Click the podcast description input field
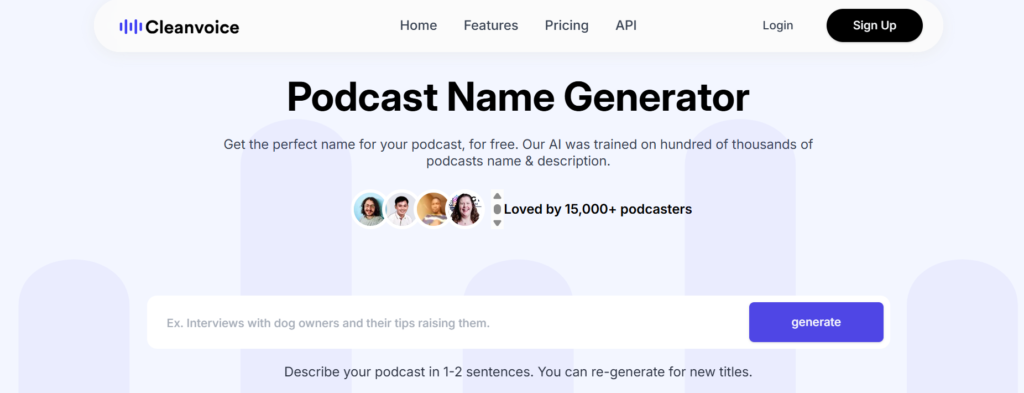 447,322
